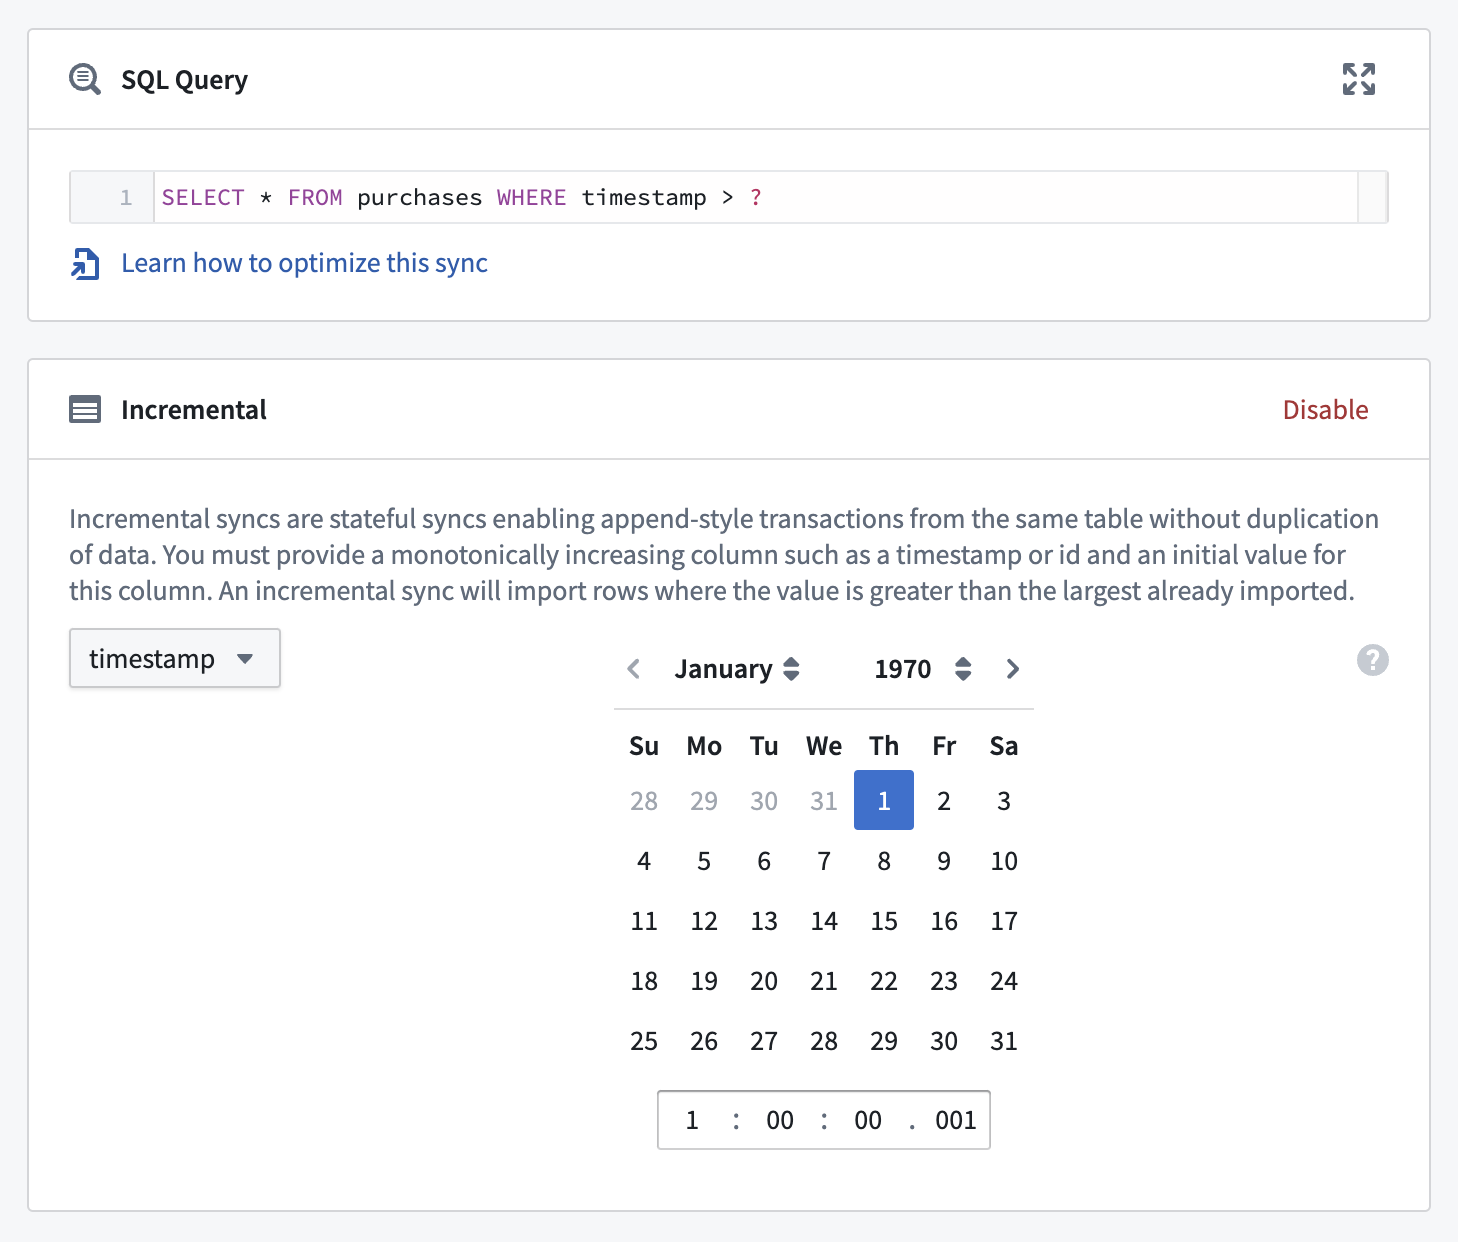Select the last day 31 of January
The height and width of the screenshot is (1242, 1458).
click(1004, 1040)
